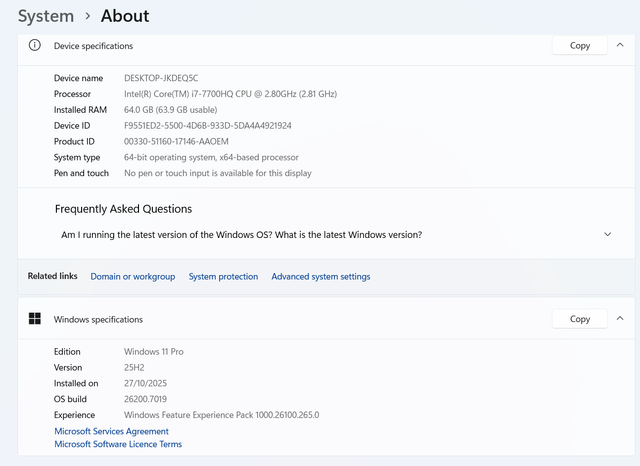Screen dimensions: 640x466
Task: Copy the Device specifications
Action: point(579,46)
